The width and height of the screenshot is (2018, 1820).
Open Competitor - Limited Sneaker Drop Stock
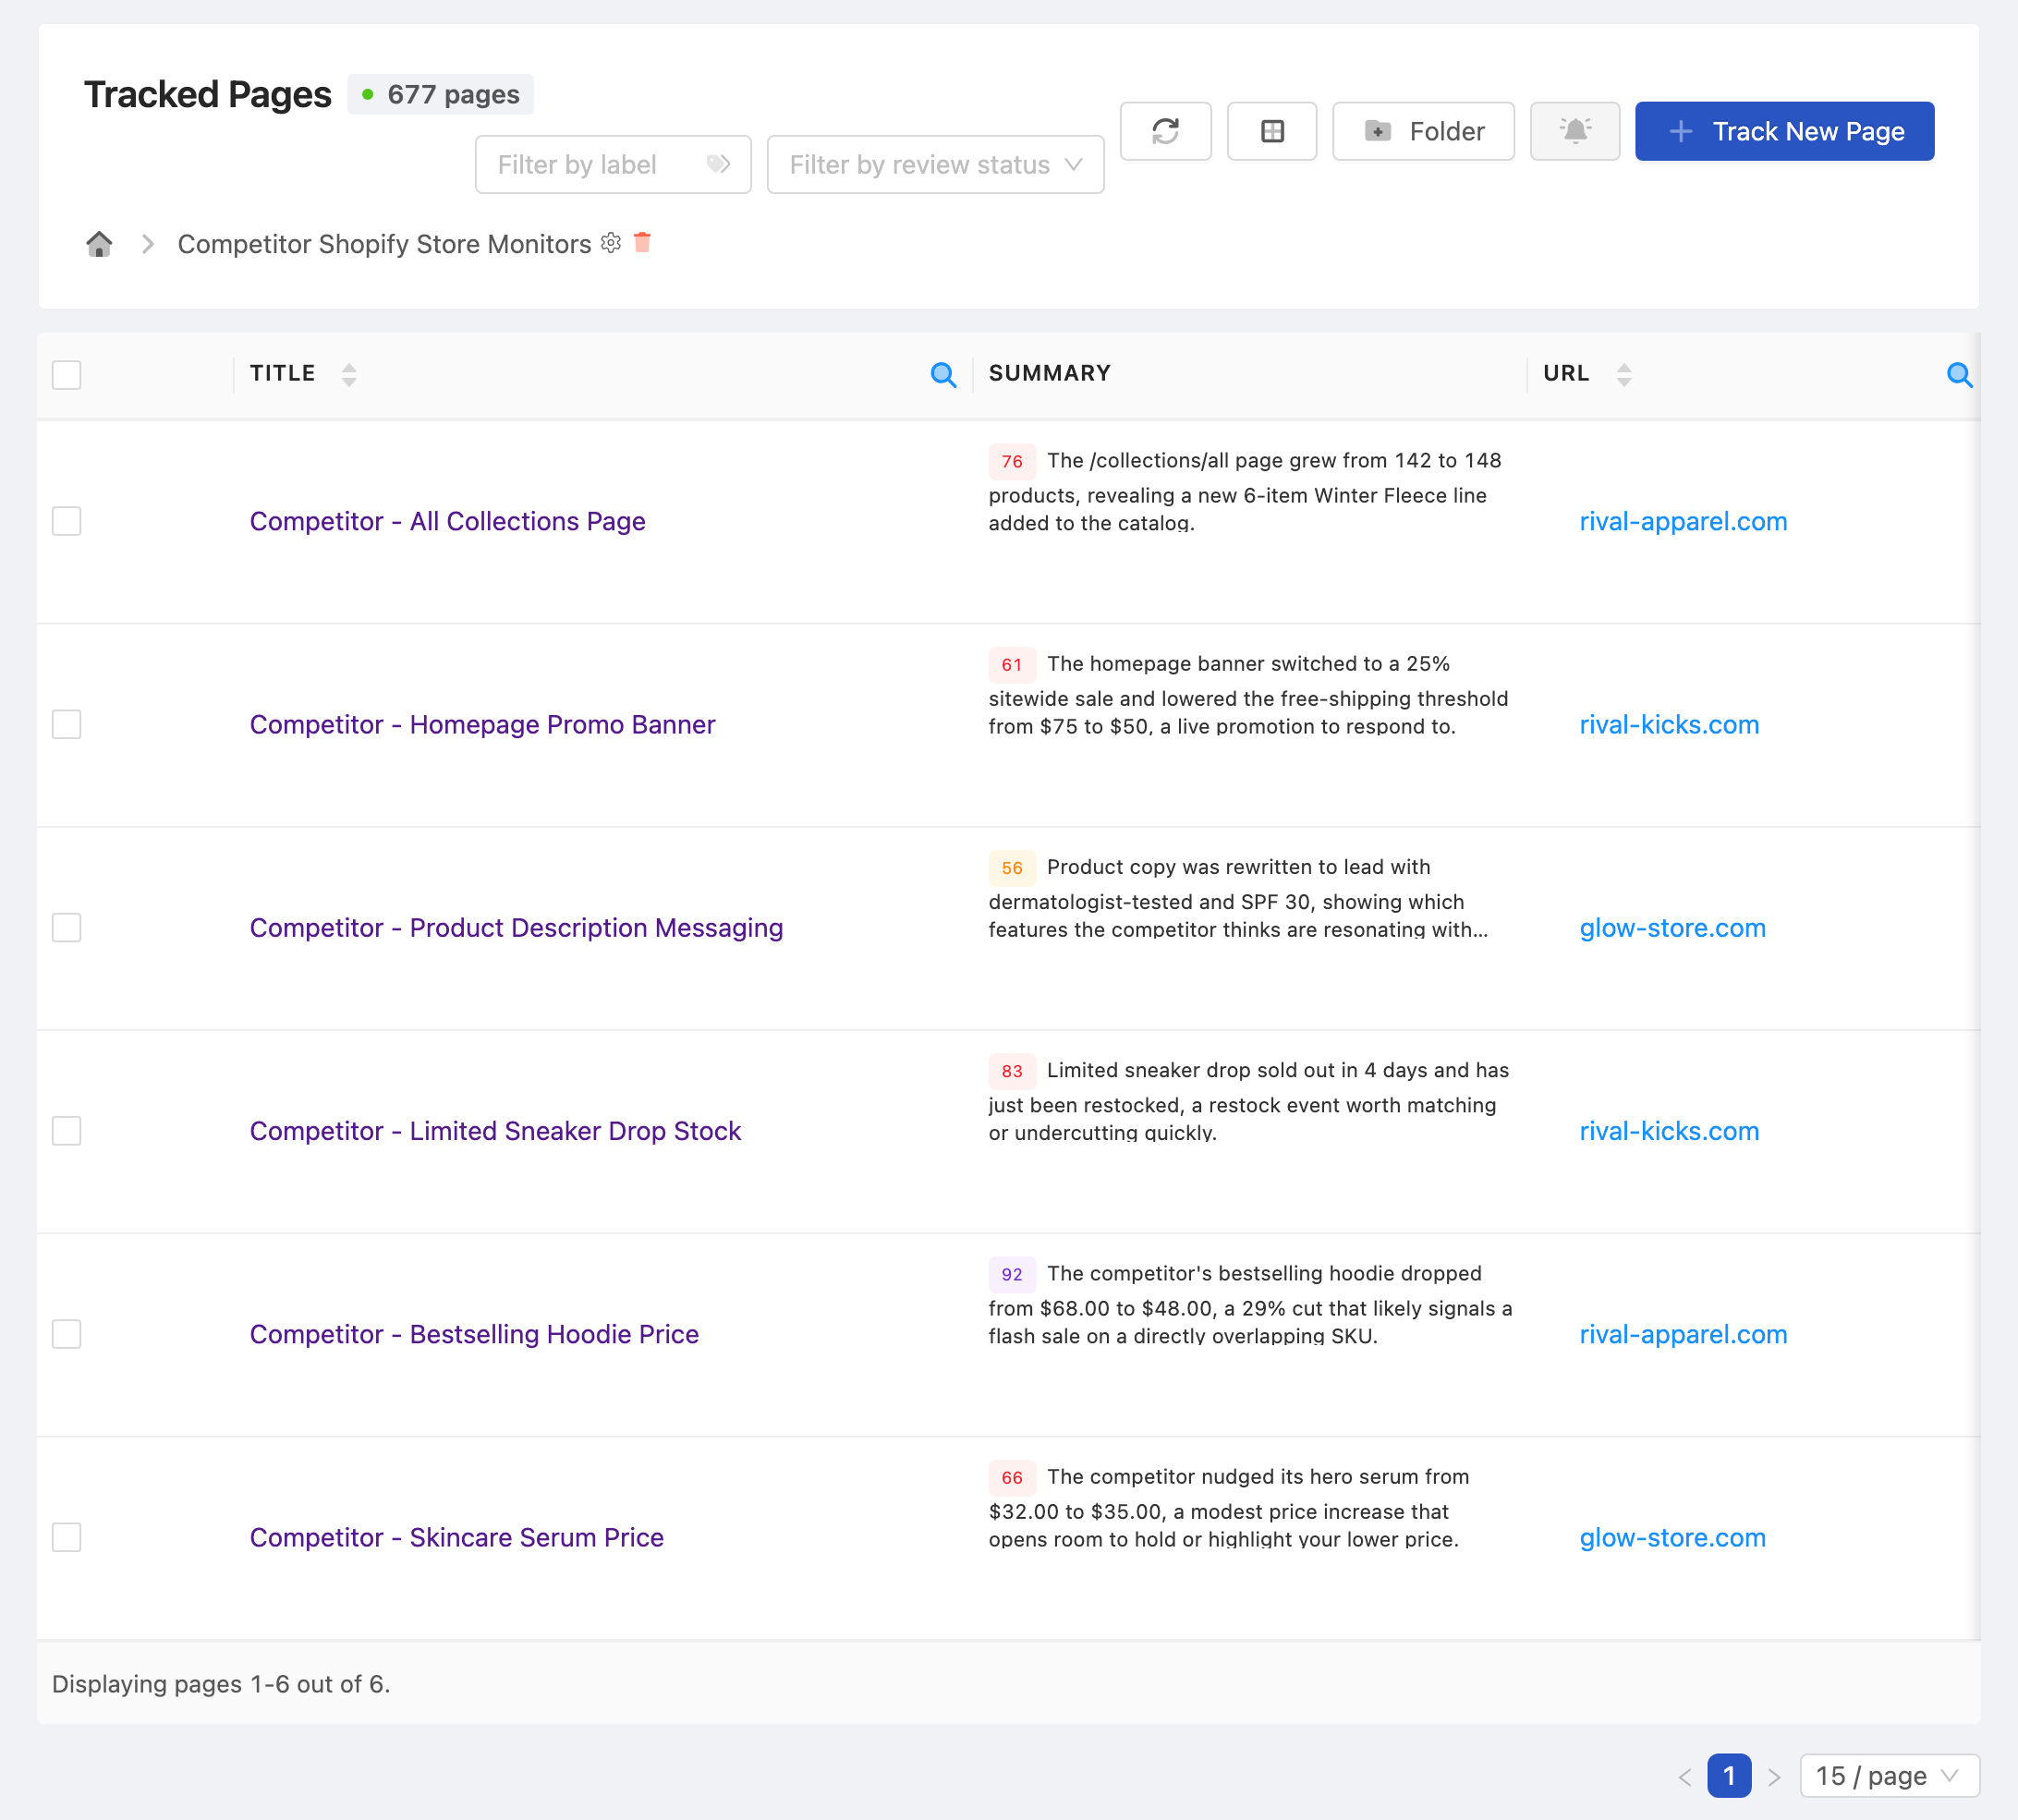[495, 1131]
